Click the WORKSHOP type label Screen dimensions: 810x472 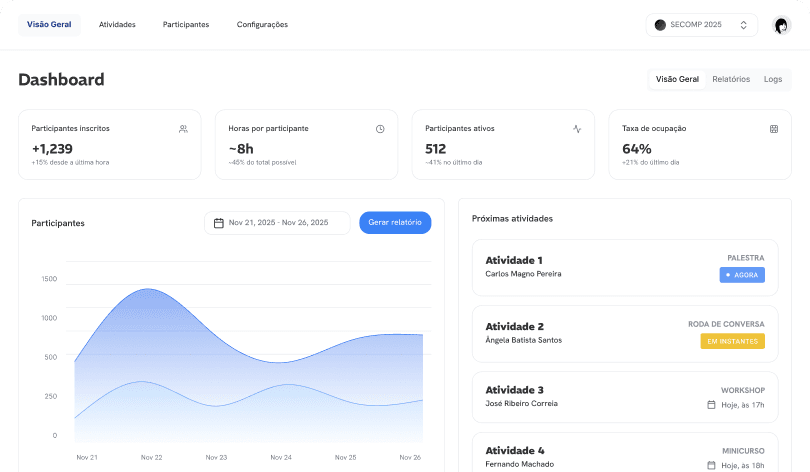[743, 390]
